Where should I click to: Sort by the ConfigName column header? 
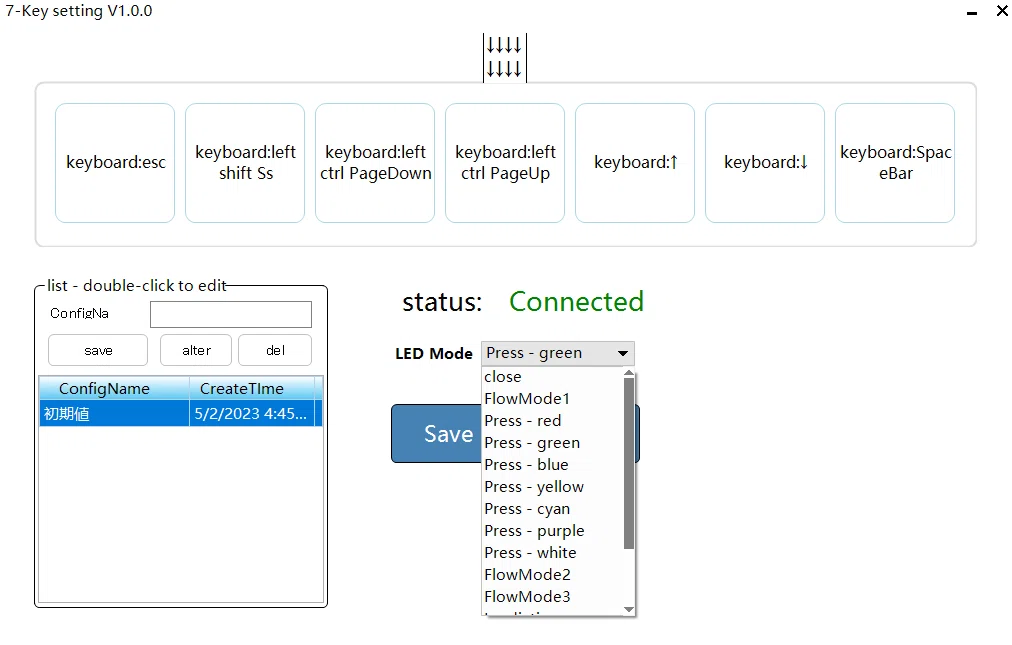pyautogui.click(x=114, y=389)
